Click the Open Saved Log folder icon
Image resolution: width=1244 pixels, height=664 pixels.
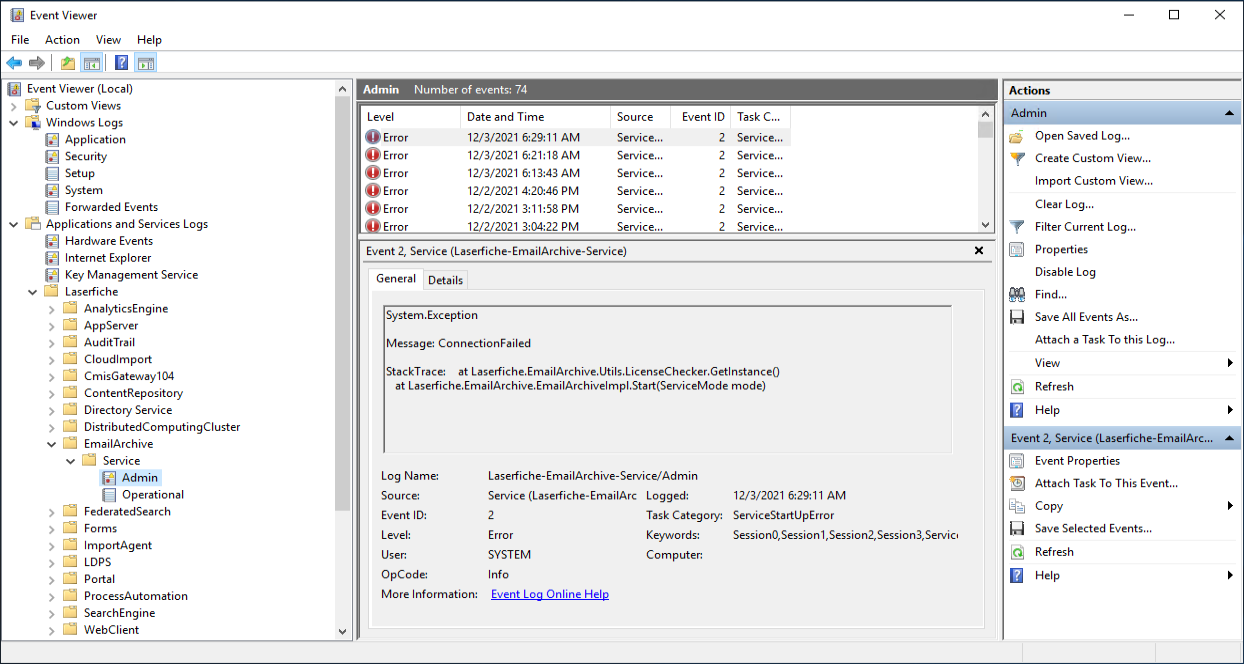(x=1017, y=136)
